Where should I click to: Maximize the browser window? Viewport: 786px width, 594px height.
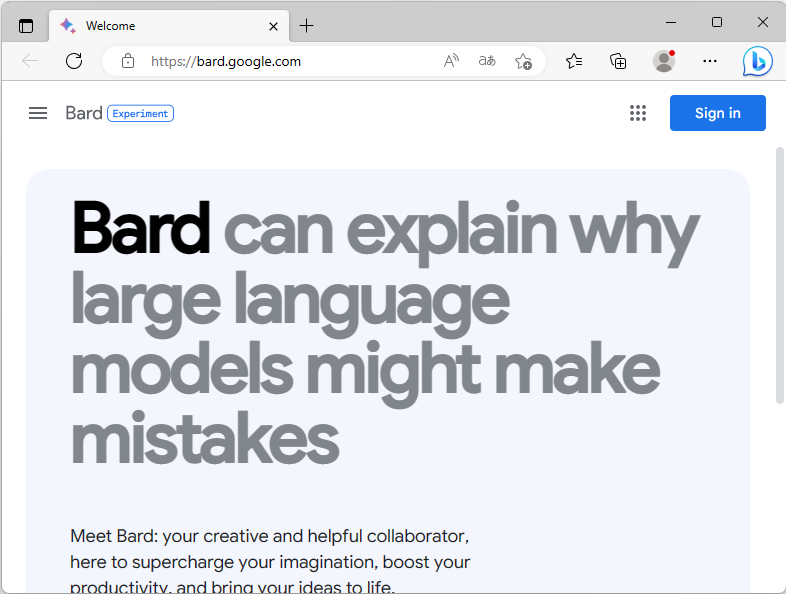[717, 23]
